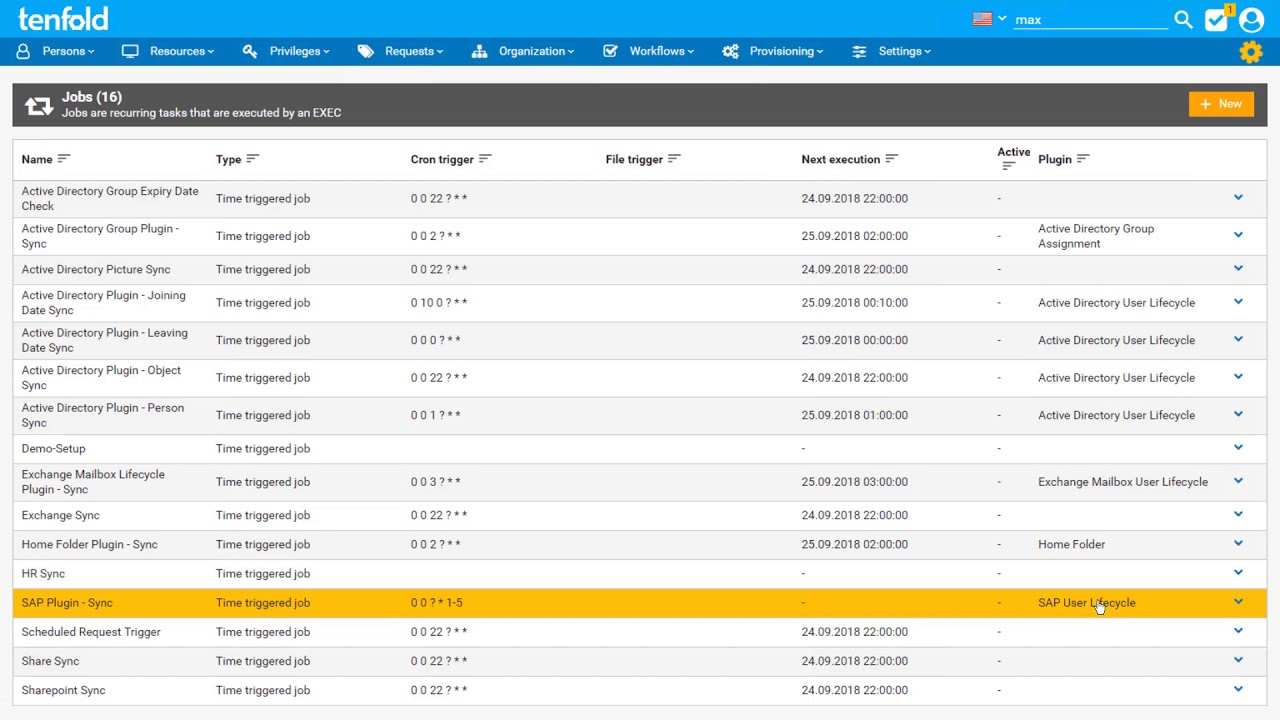
Task: Click the Type column sort icon
Action: point(252,159)
